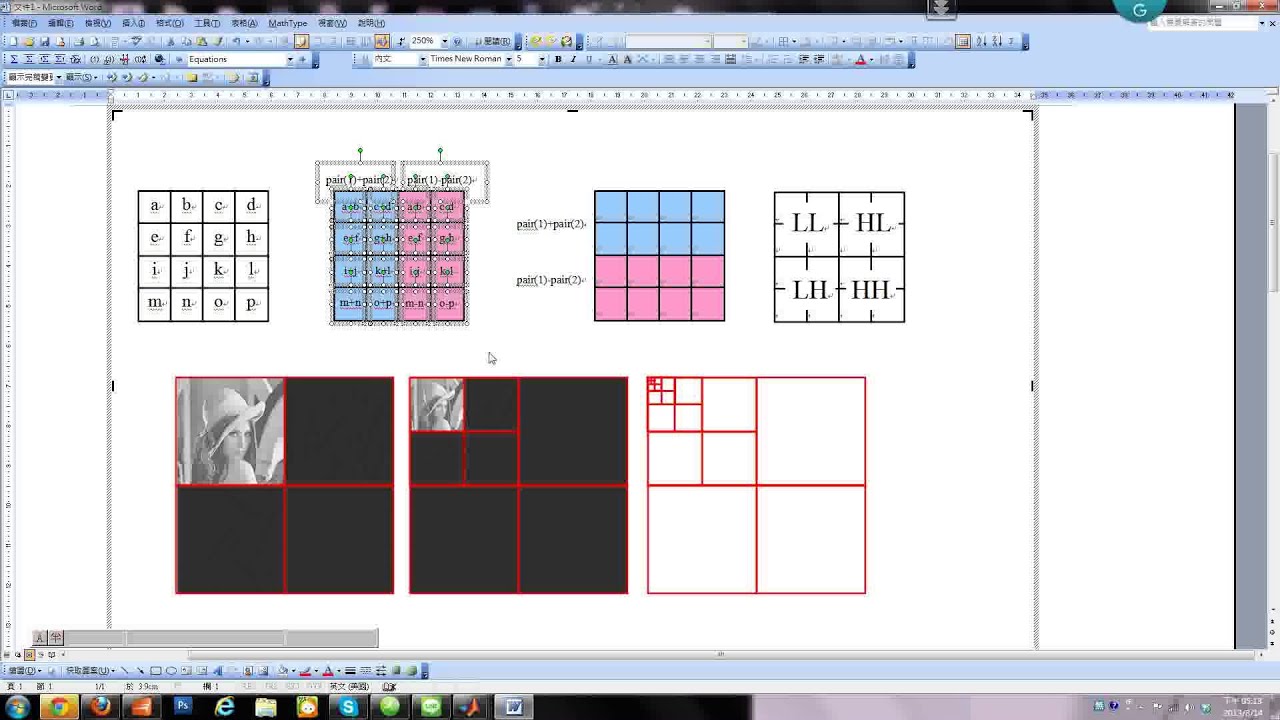Open the 說明(H) help menu
Screen dimensions: 1280x720
click(x=371, y=23)
